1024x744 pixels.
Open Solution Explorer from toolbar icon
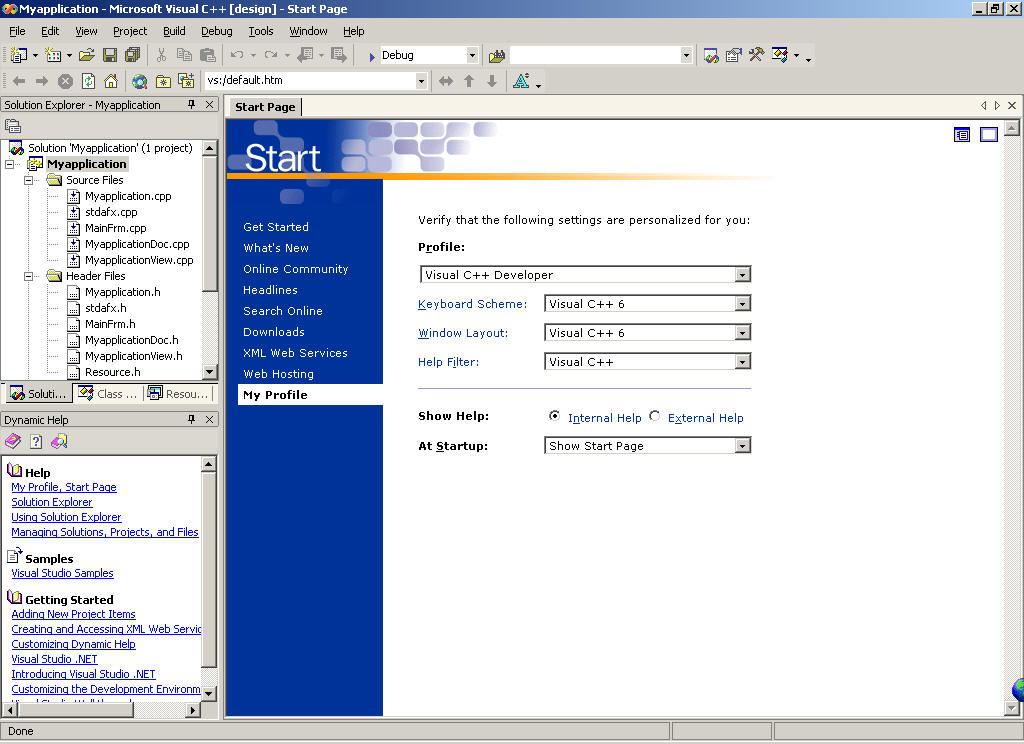[711, 56]
